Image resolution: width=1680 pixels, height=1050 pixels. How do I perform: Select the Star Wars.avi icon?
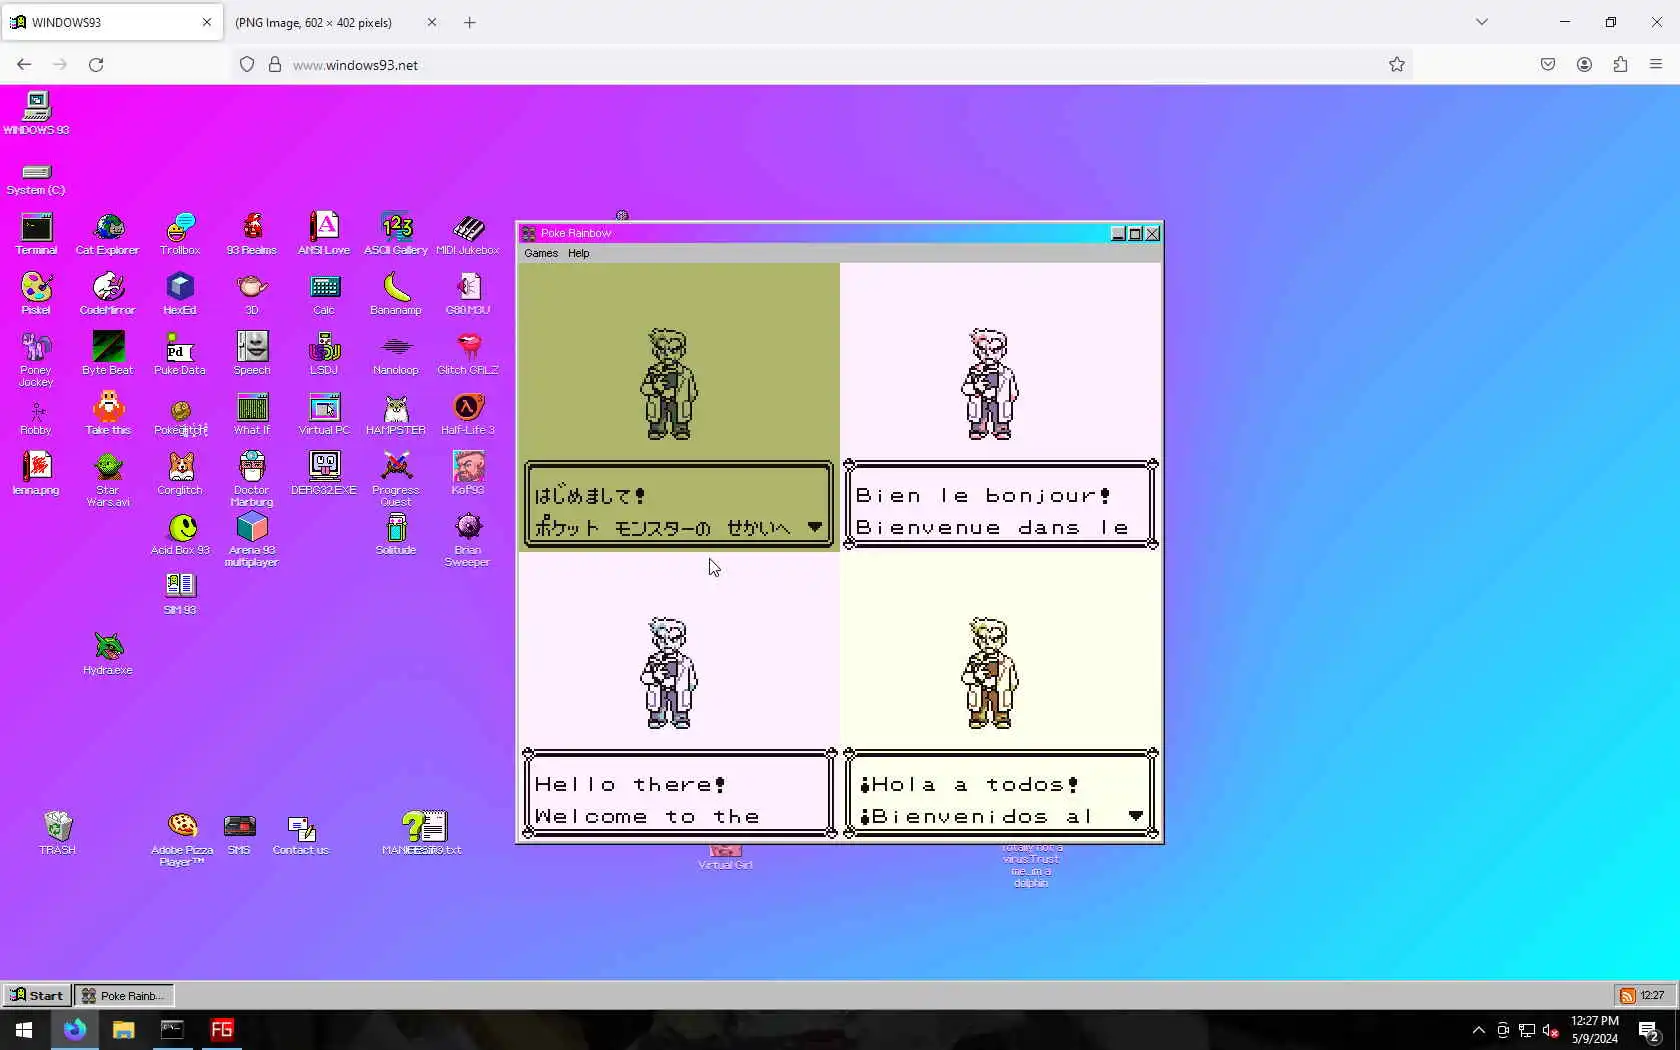pyautogui.click(x=108, y=480)
